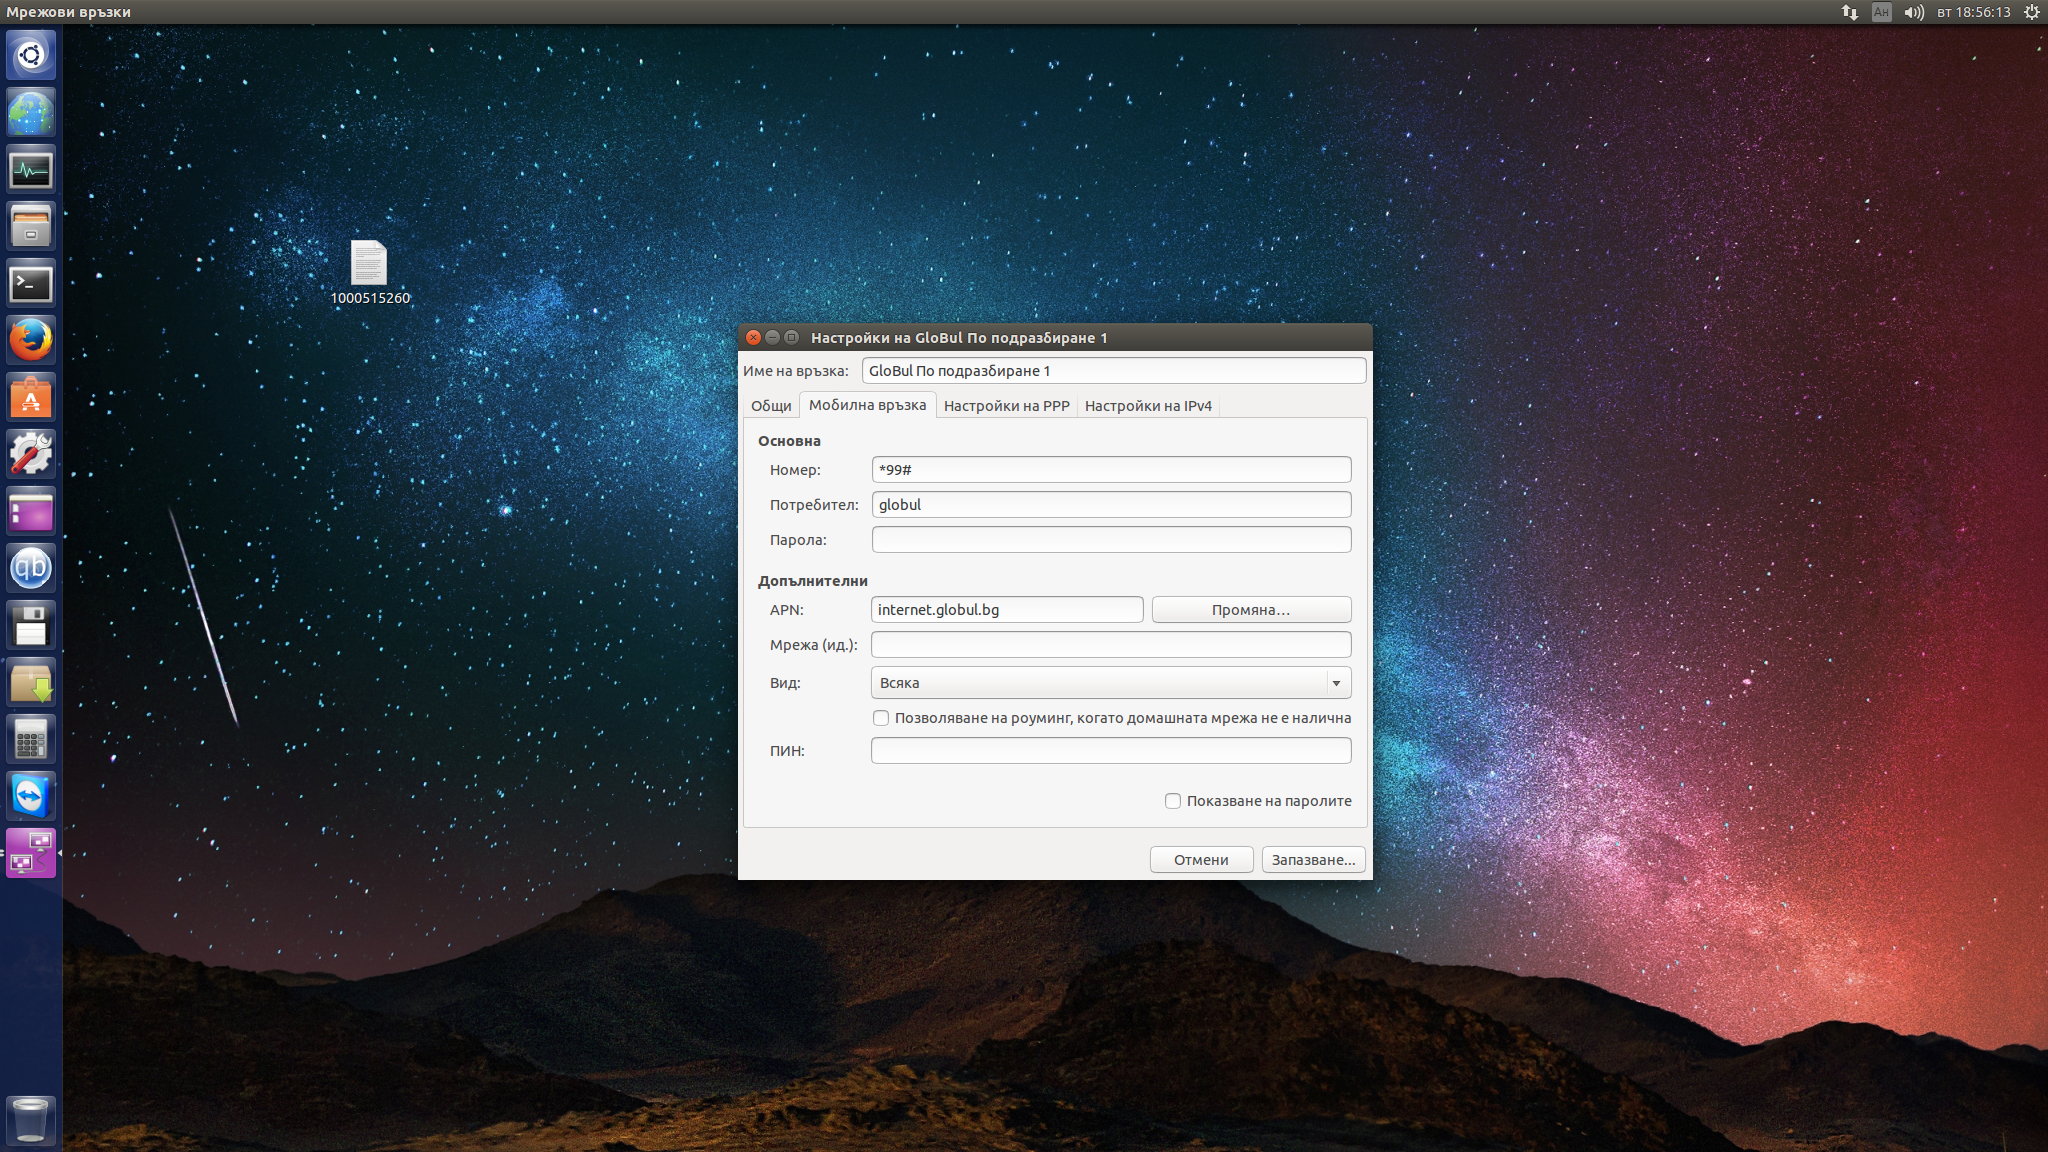This screenshot has height=1152, width=2048.
Task: Click the Промяна... APN button
Action: [1251, 610]
